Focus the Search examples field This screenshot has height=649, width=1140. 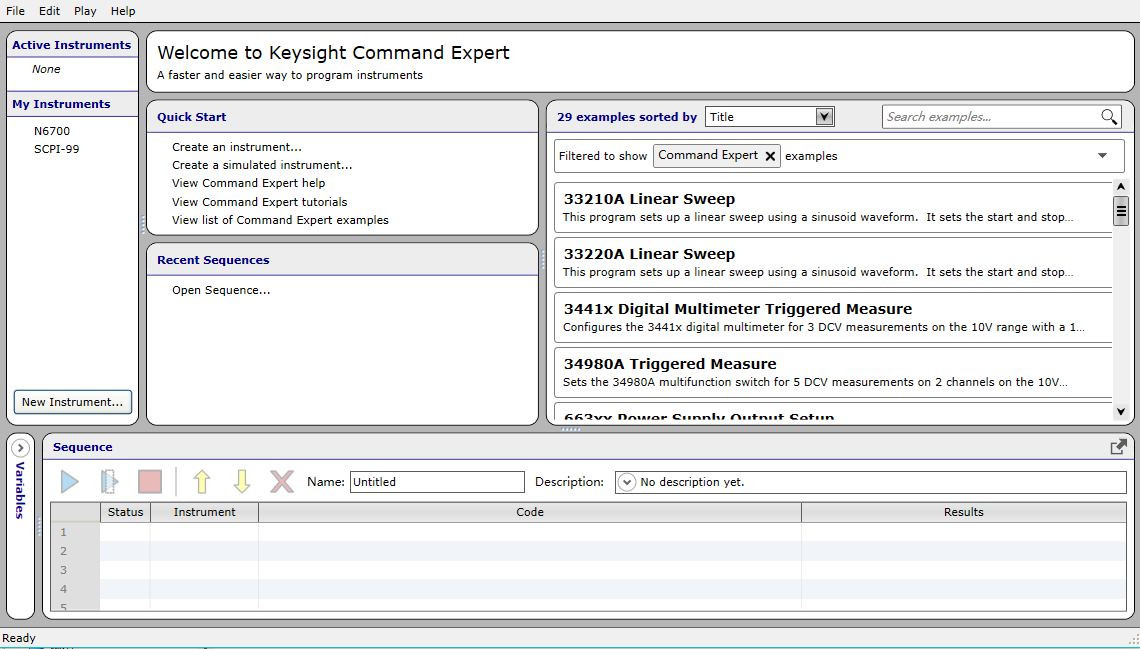pyautogui.click(x=991, y=117)
